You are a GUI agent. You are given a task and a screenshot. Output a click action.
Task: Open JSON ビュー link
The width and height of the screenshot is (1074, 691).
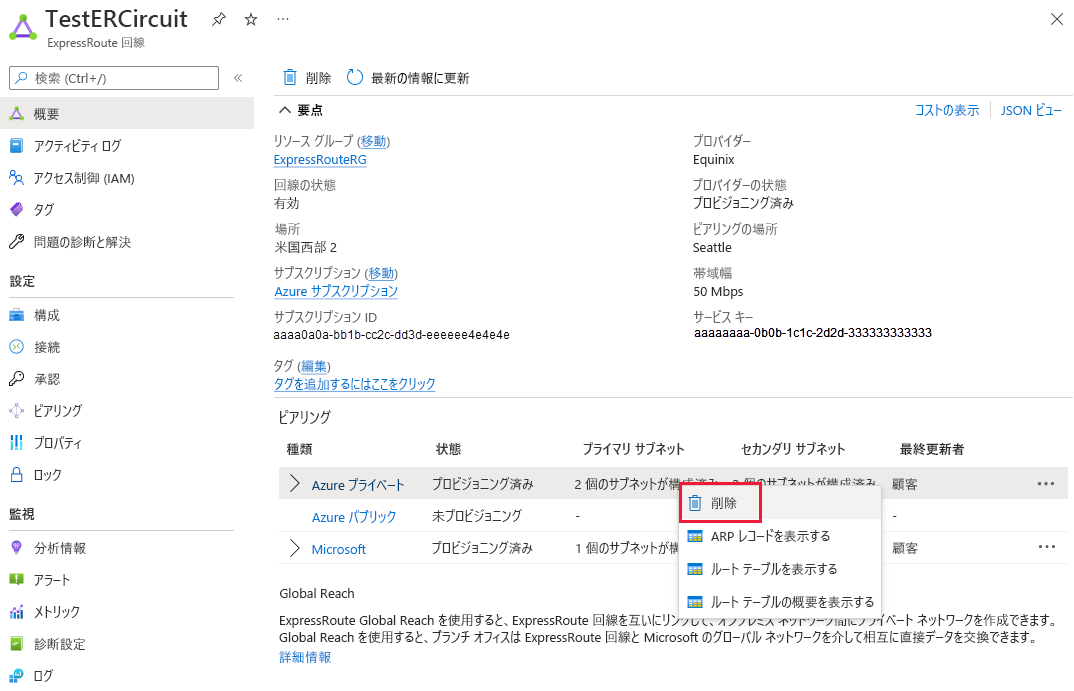tap(1031, 110)
